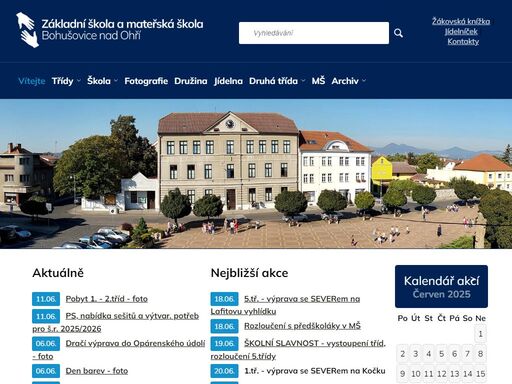Select day 13 in the calendar
This screenshot has height=384, width=512.
point(454,374)
